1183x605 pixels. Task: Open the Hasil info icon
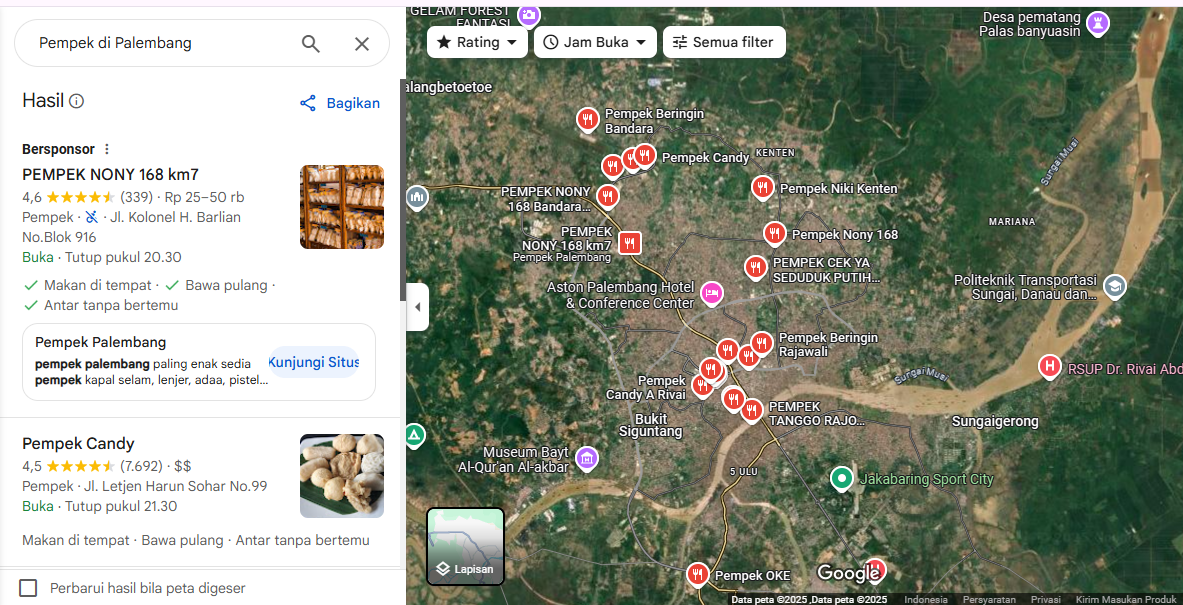76,101
